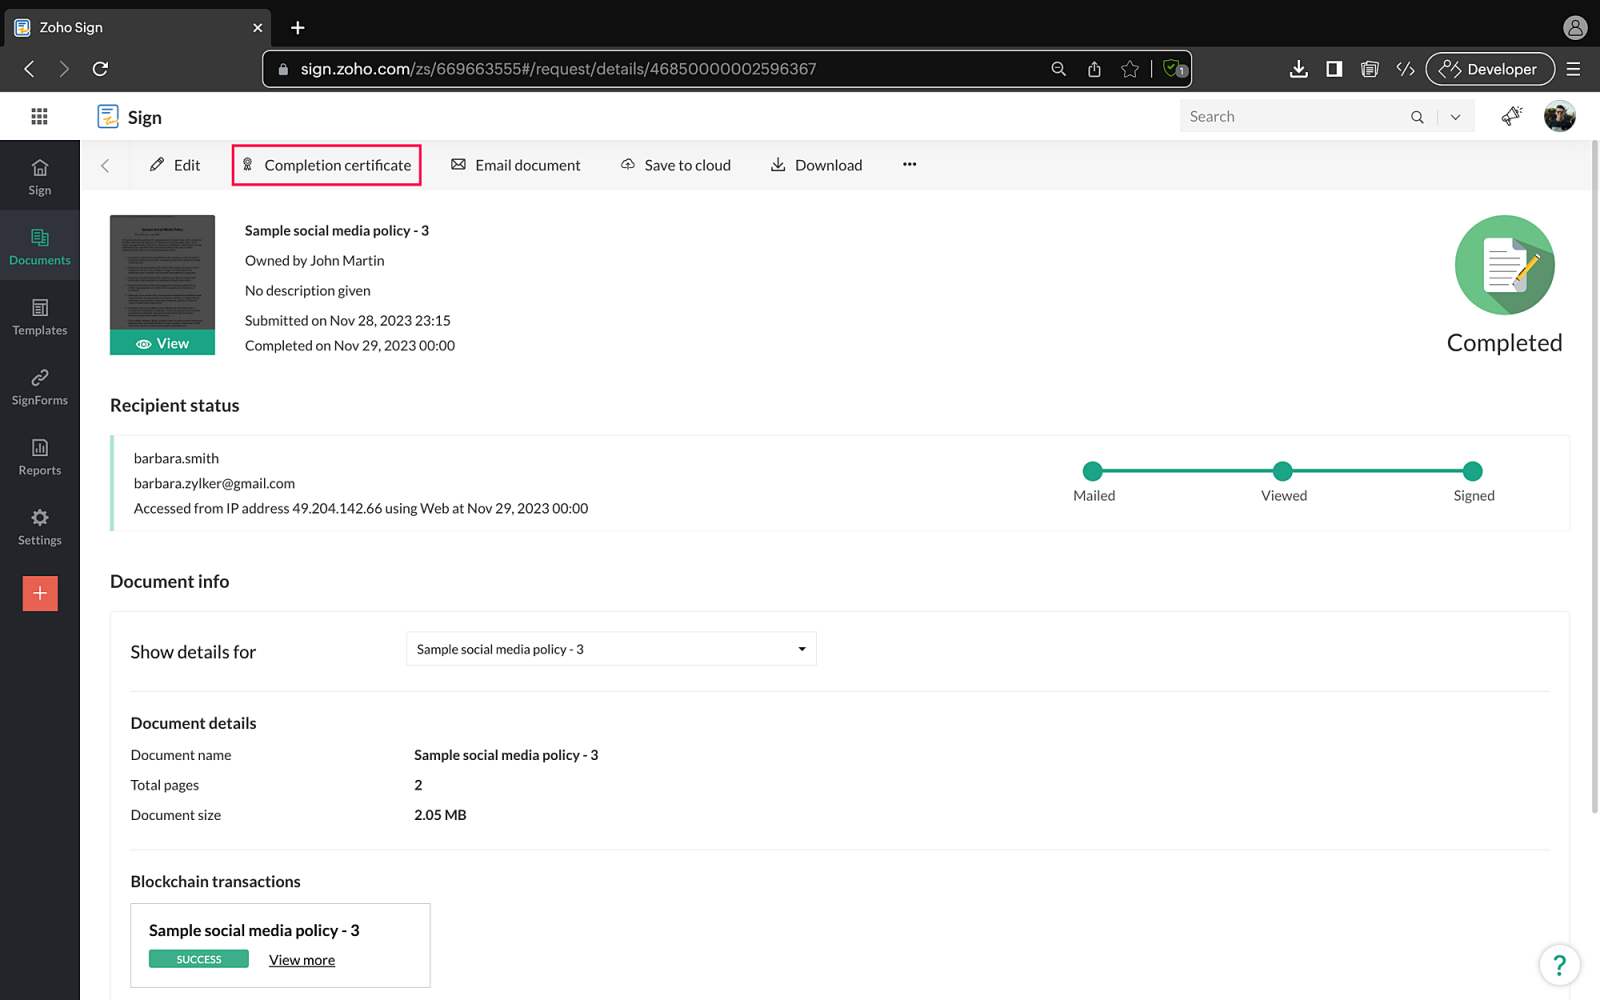Open the announcements megaphone icon
Screen dimensions: 1600x1000
coord(1511,117)
